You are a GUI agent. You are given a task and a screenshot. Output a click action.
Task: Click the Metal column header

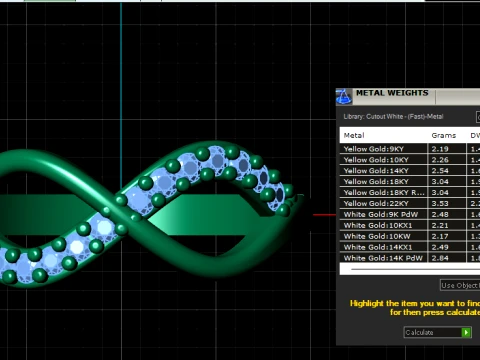tap(354, 135)
